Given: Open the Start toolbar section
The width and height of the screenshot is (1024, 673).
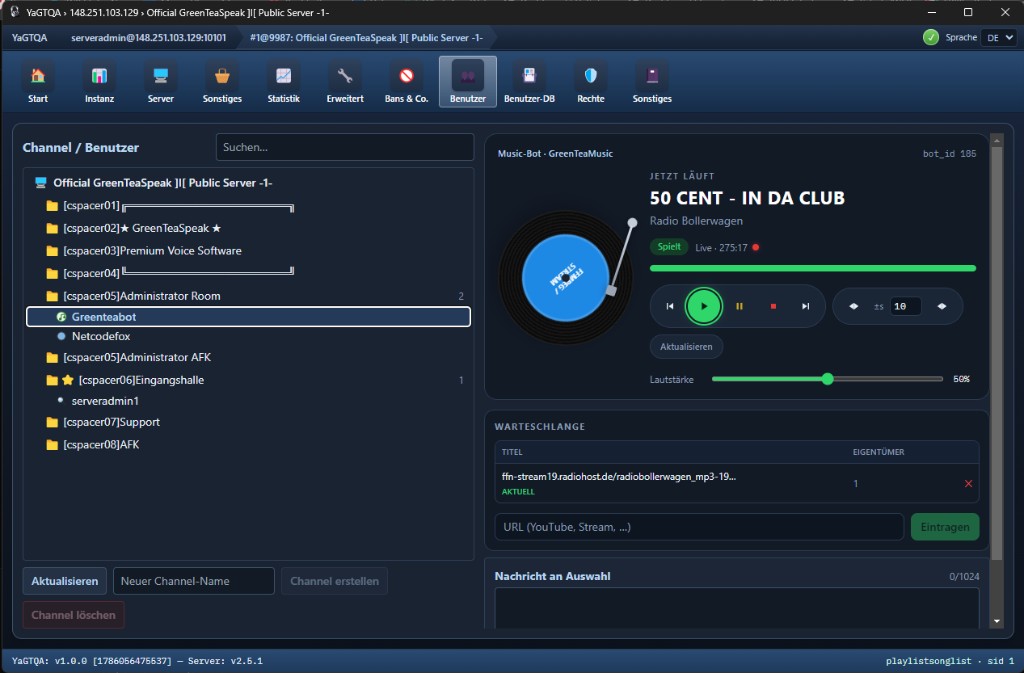Looking at the screenshot, I should pyautogui.click(x=38, y=82).
